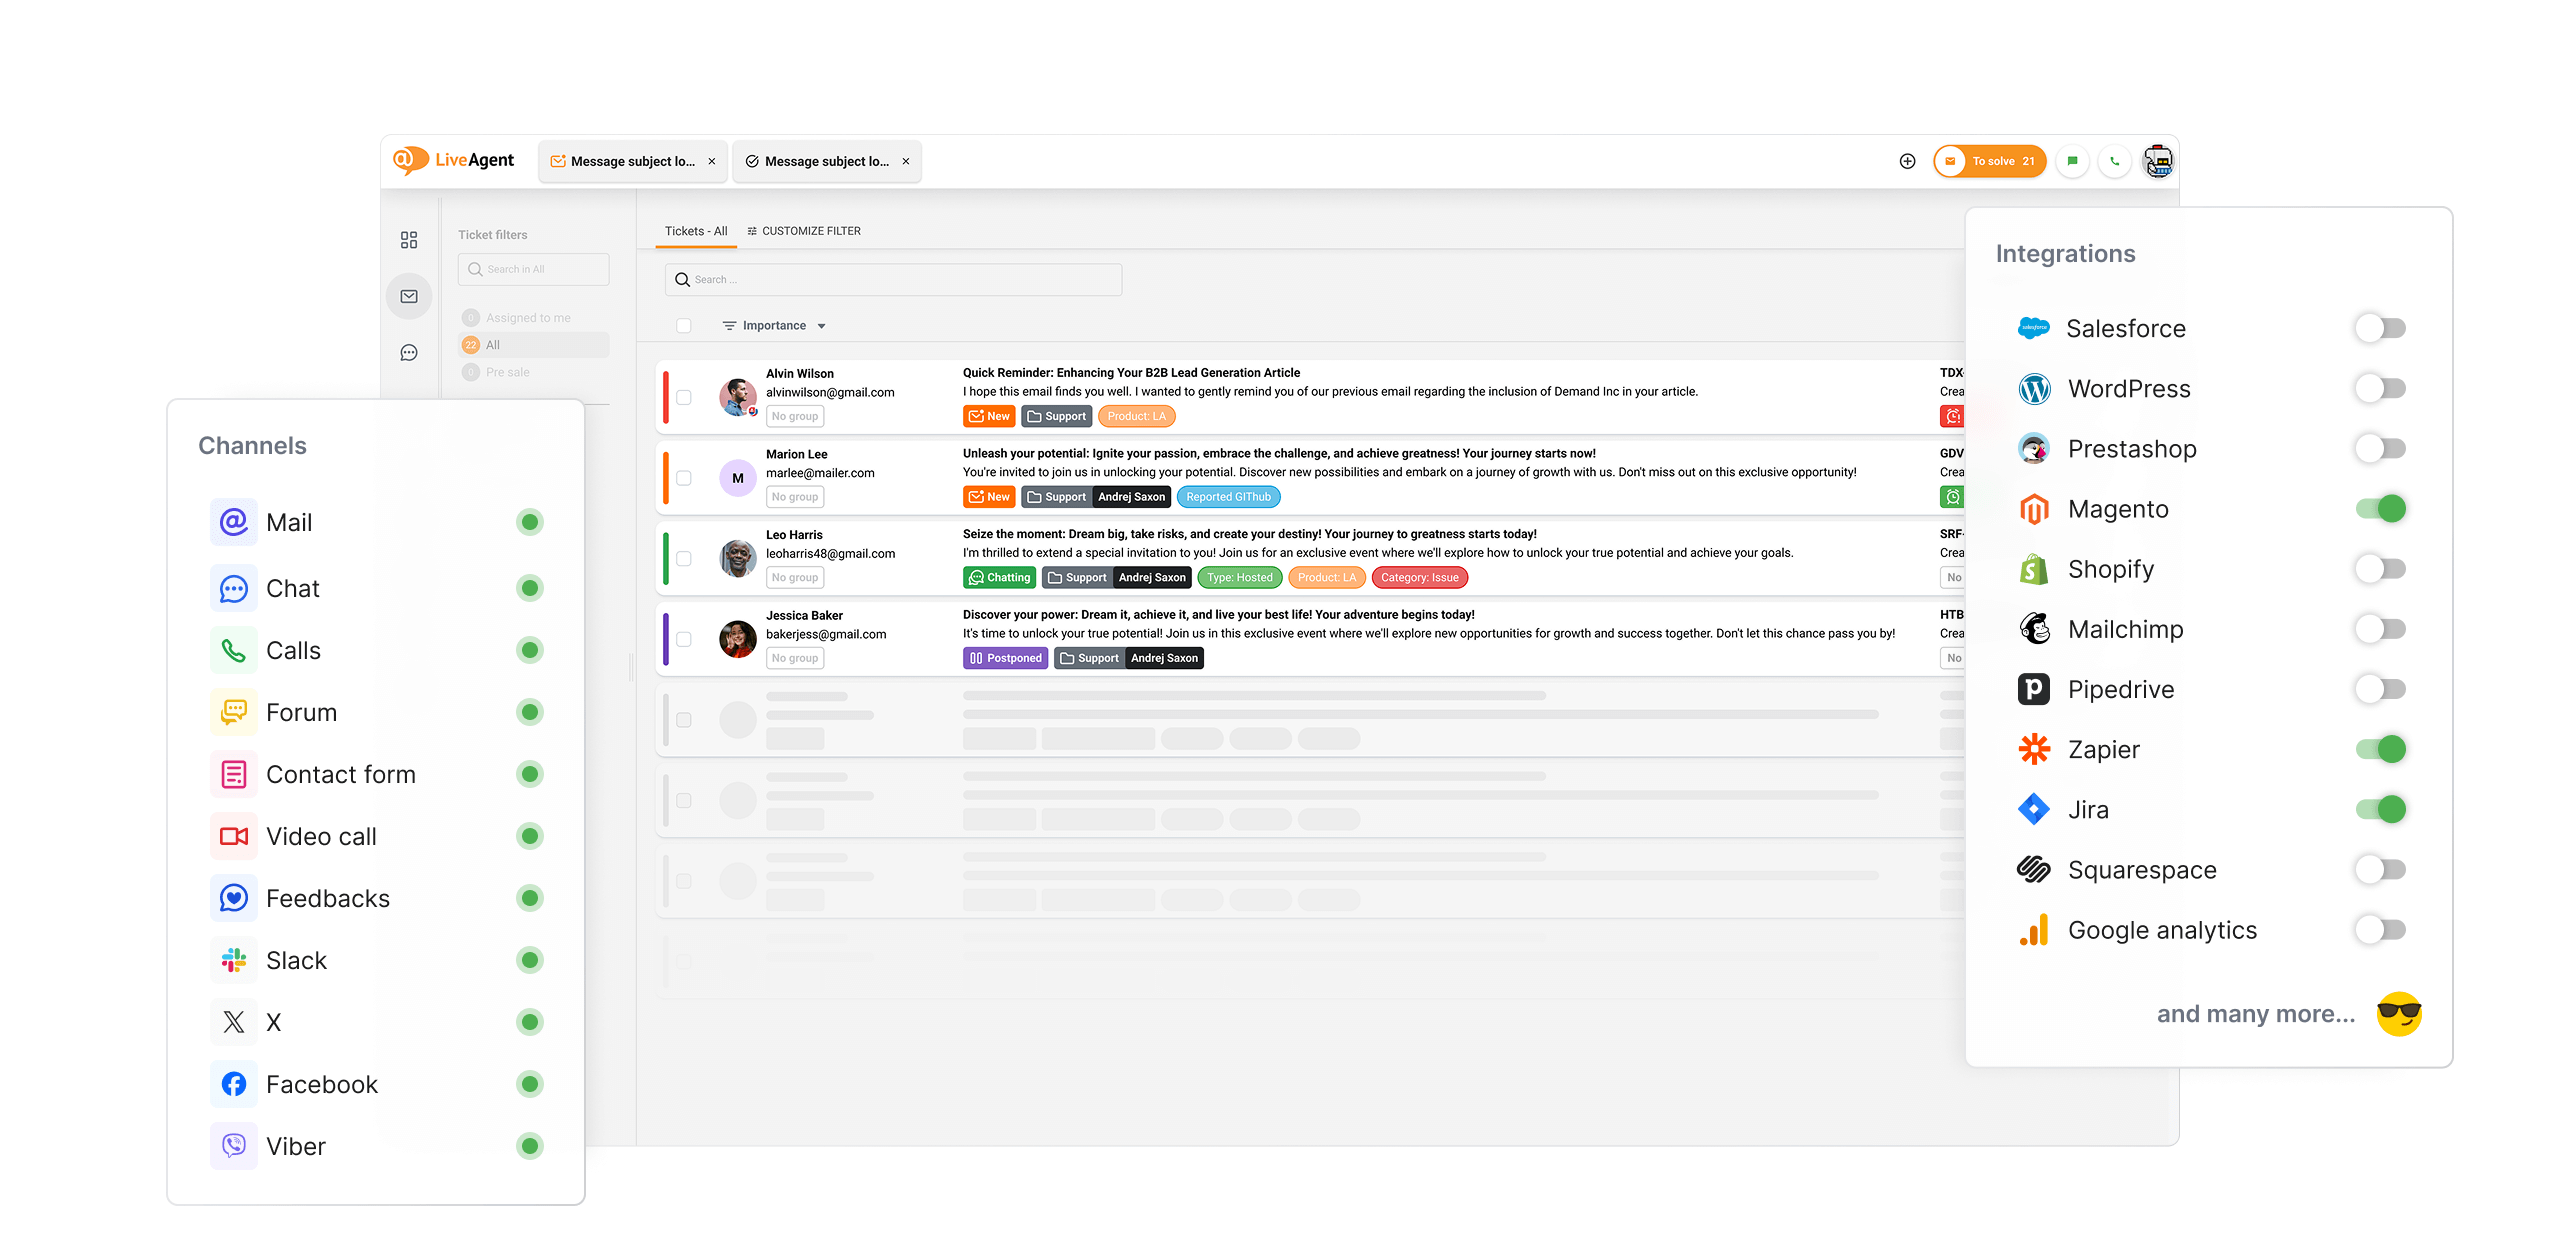The width and height of the screenshot is (2560, 1256).
Task: Click the green status dot next to Viber
Action: pos(530,1146)
